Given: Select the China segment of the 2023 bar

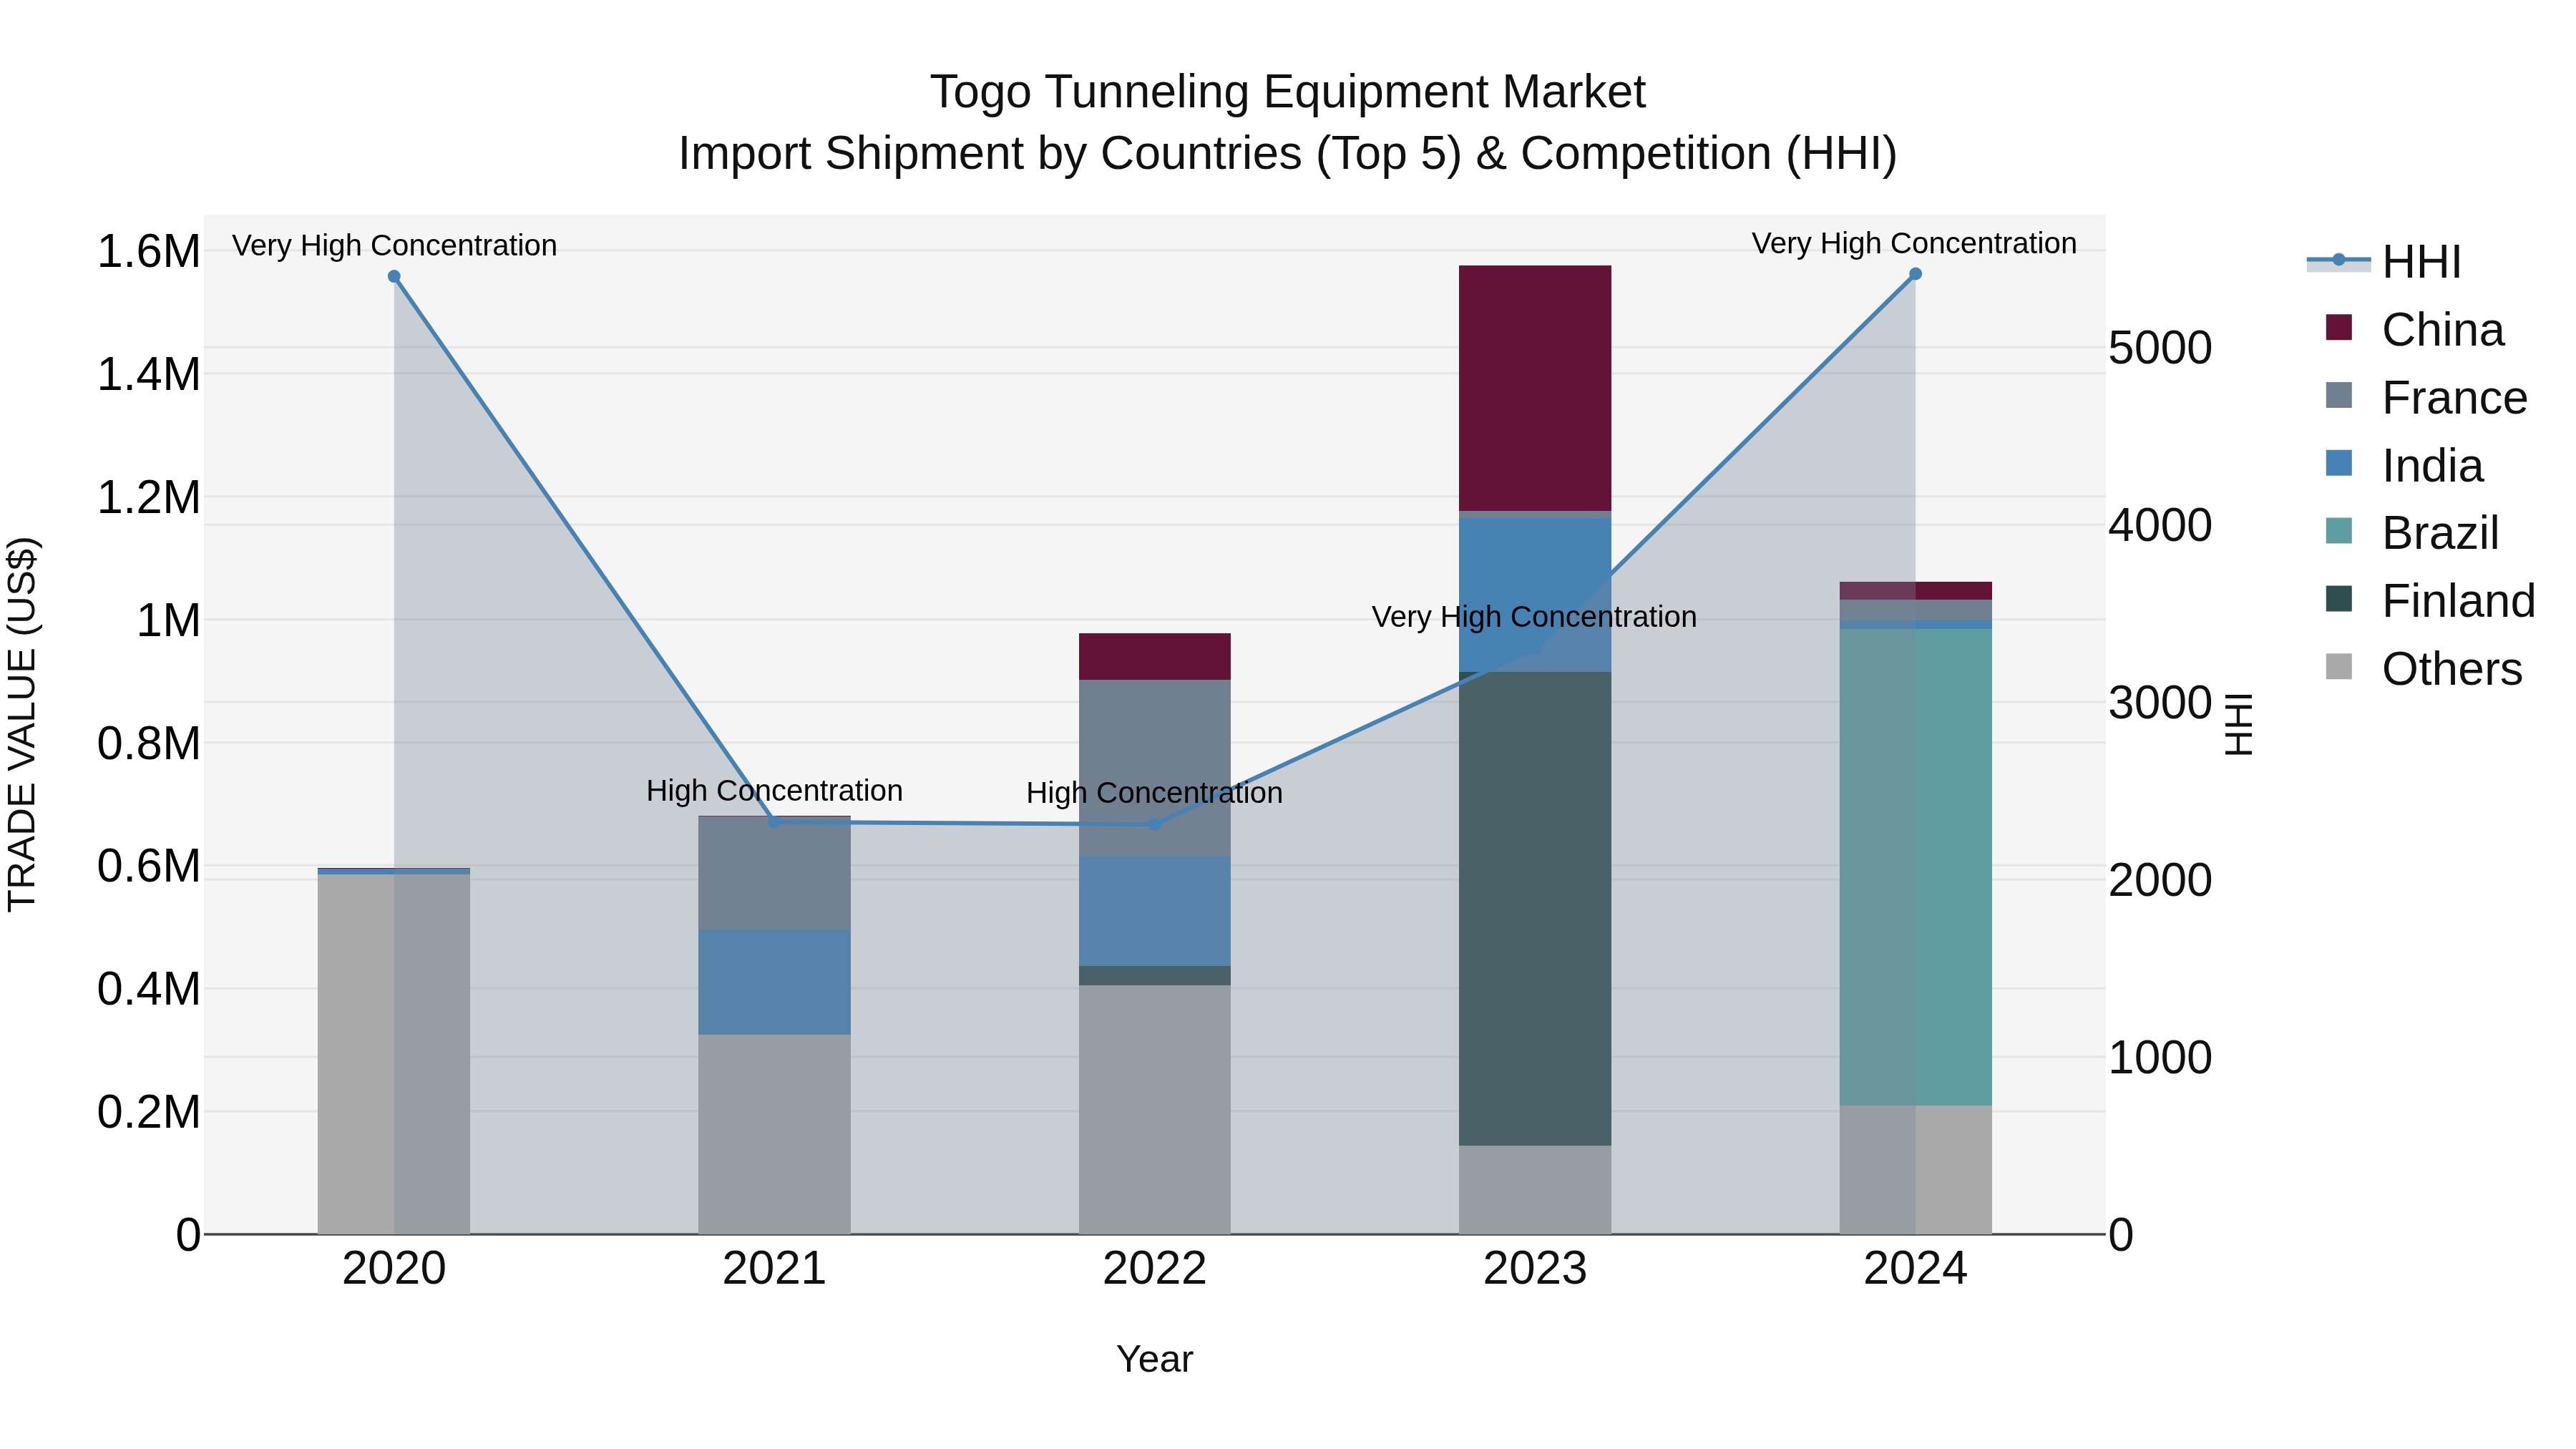Looking at the screenshot, I should [x=1535, y=388].
